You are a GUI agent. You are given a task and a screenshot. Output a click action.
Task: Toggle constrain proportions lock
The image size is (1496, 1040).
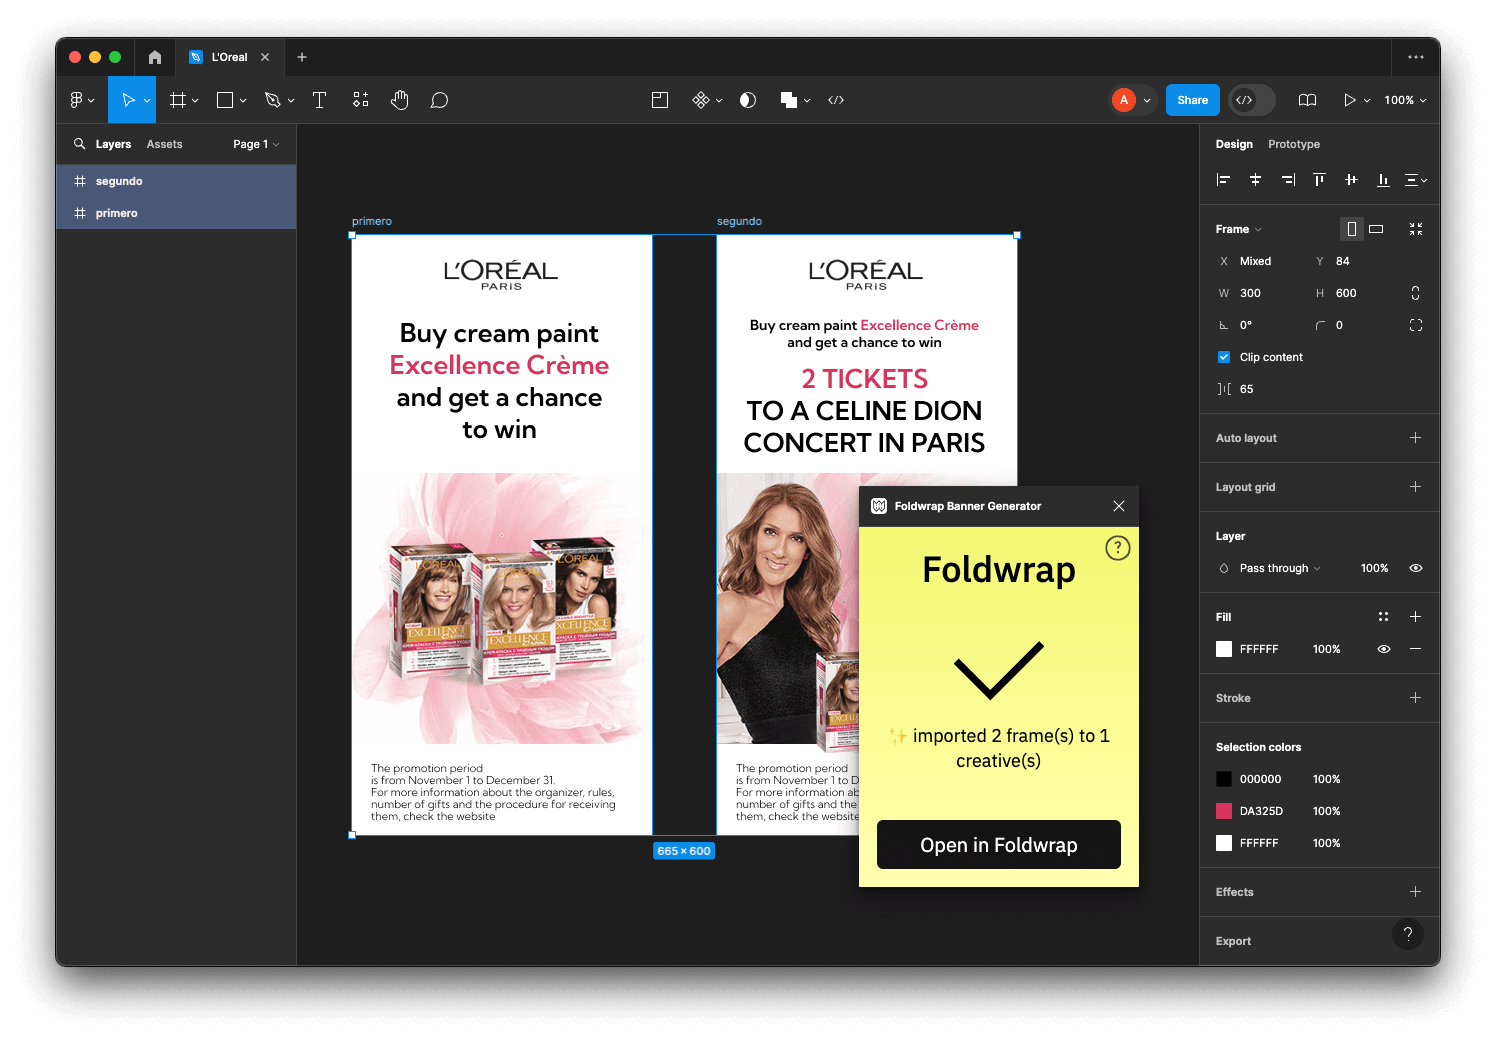click(1415, 293)
